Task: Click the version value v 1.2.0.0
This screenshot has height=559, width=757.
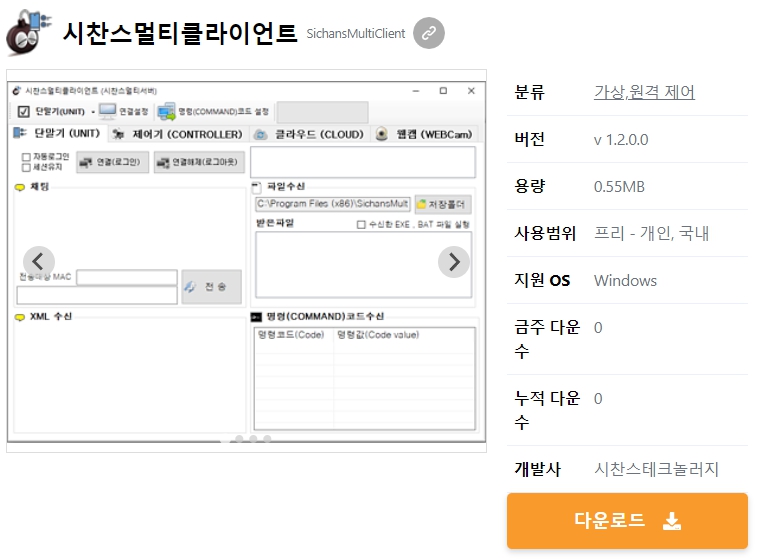Action: click(x=621, y=140)
